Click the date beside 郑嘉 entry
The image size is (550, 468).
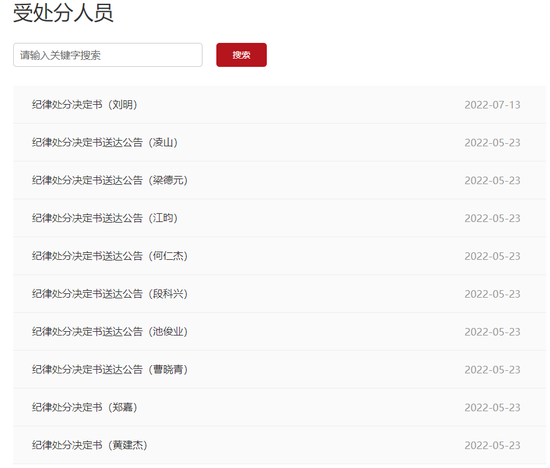point(492,408)
